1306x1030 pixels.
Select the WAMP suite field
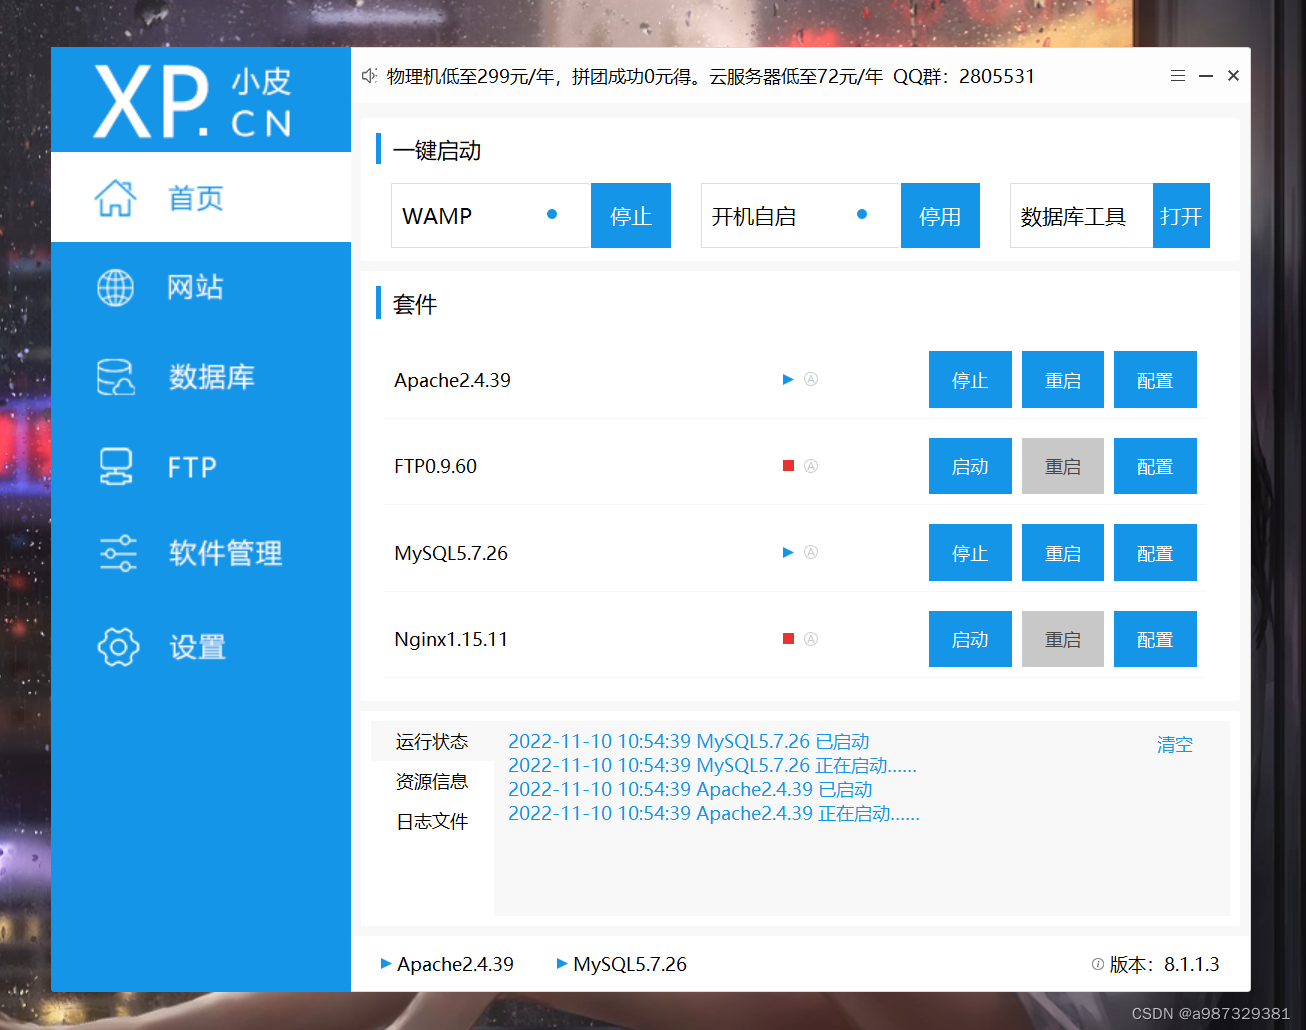coord(491,216)
